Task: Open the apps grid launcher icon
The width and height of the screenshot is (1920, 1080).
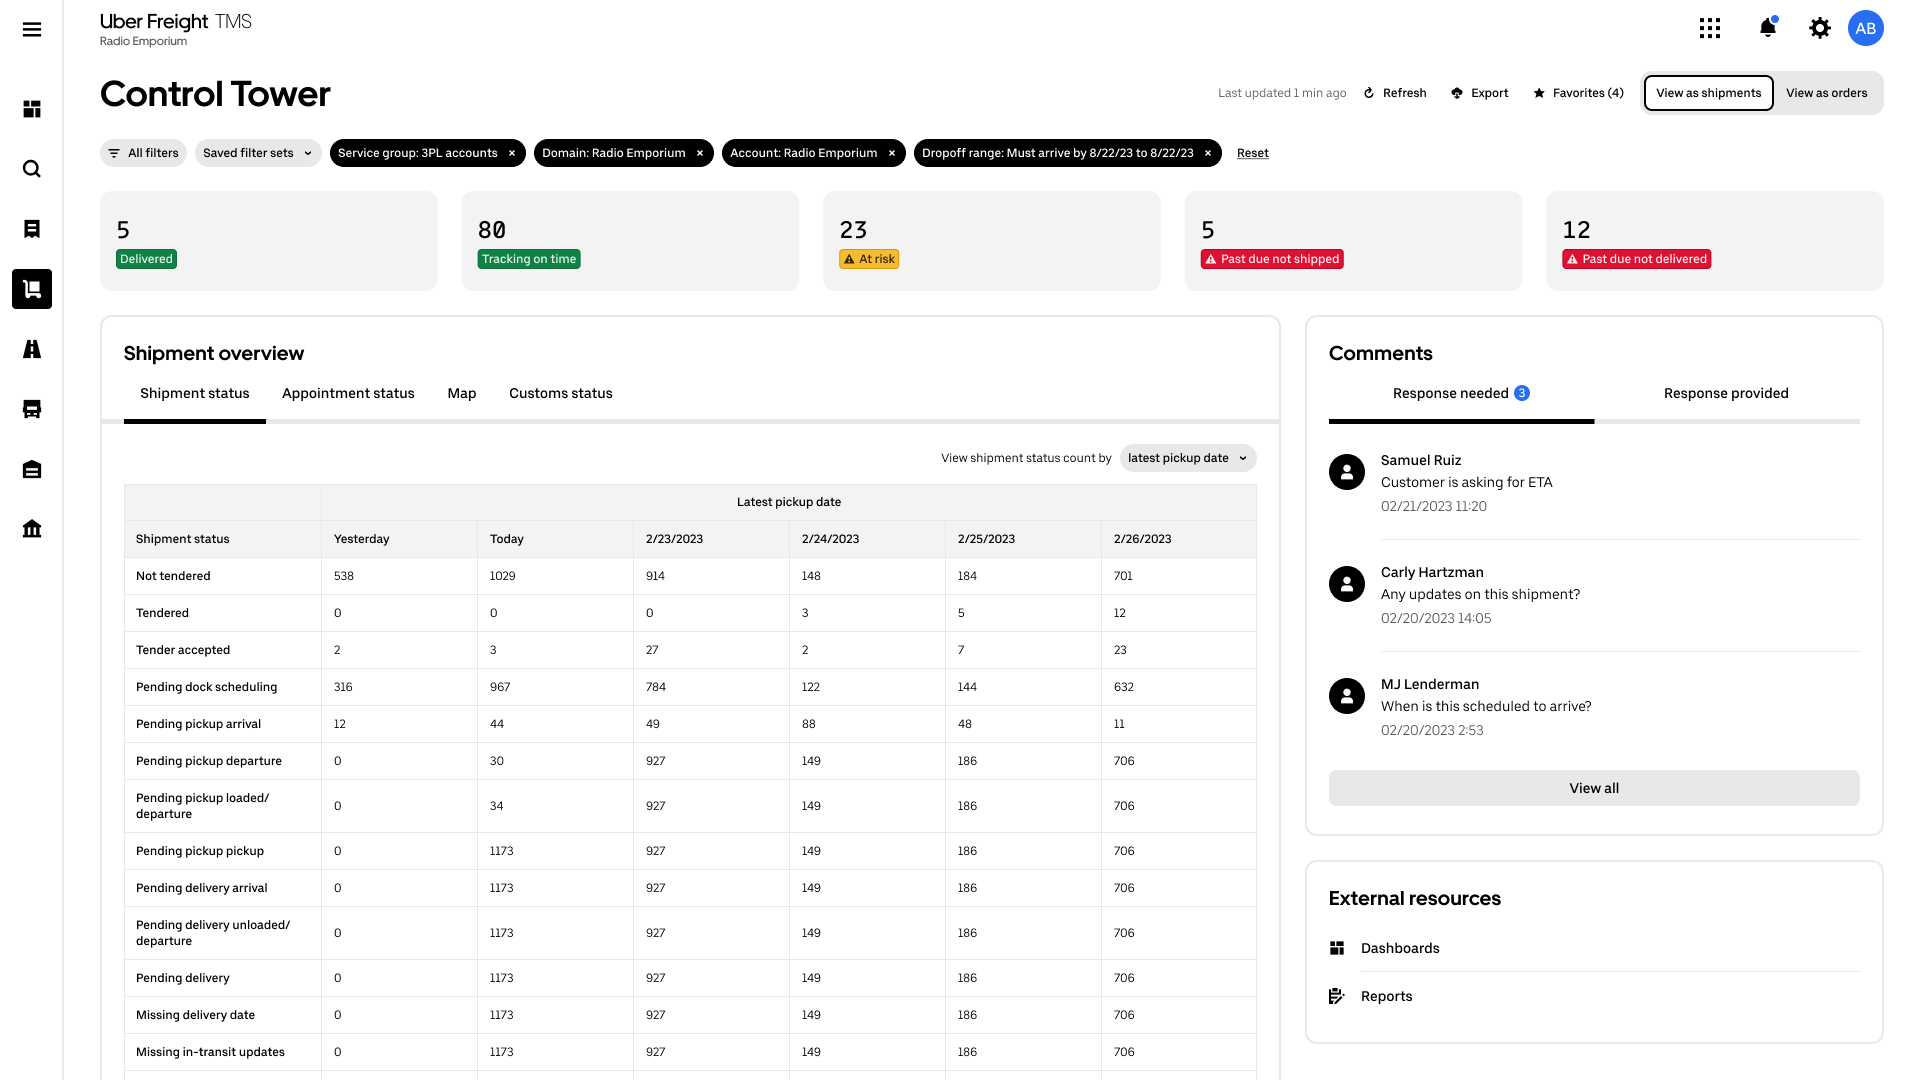Action: [1710, 28]
